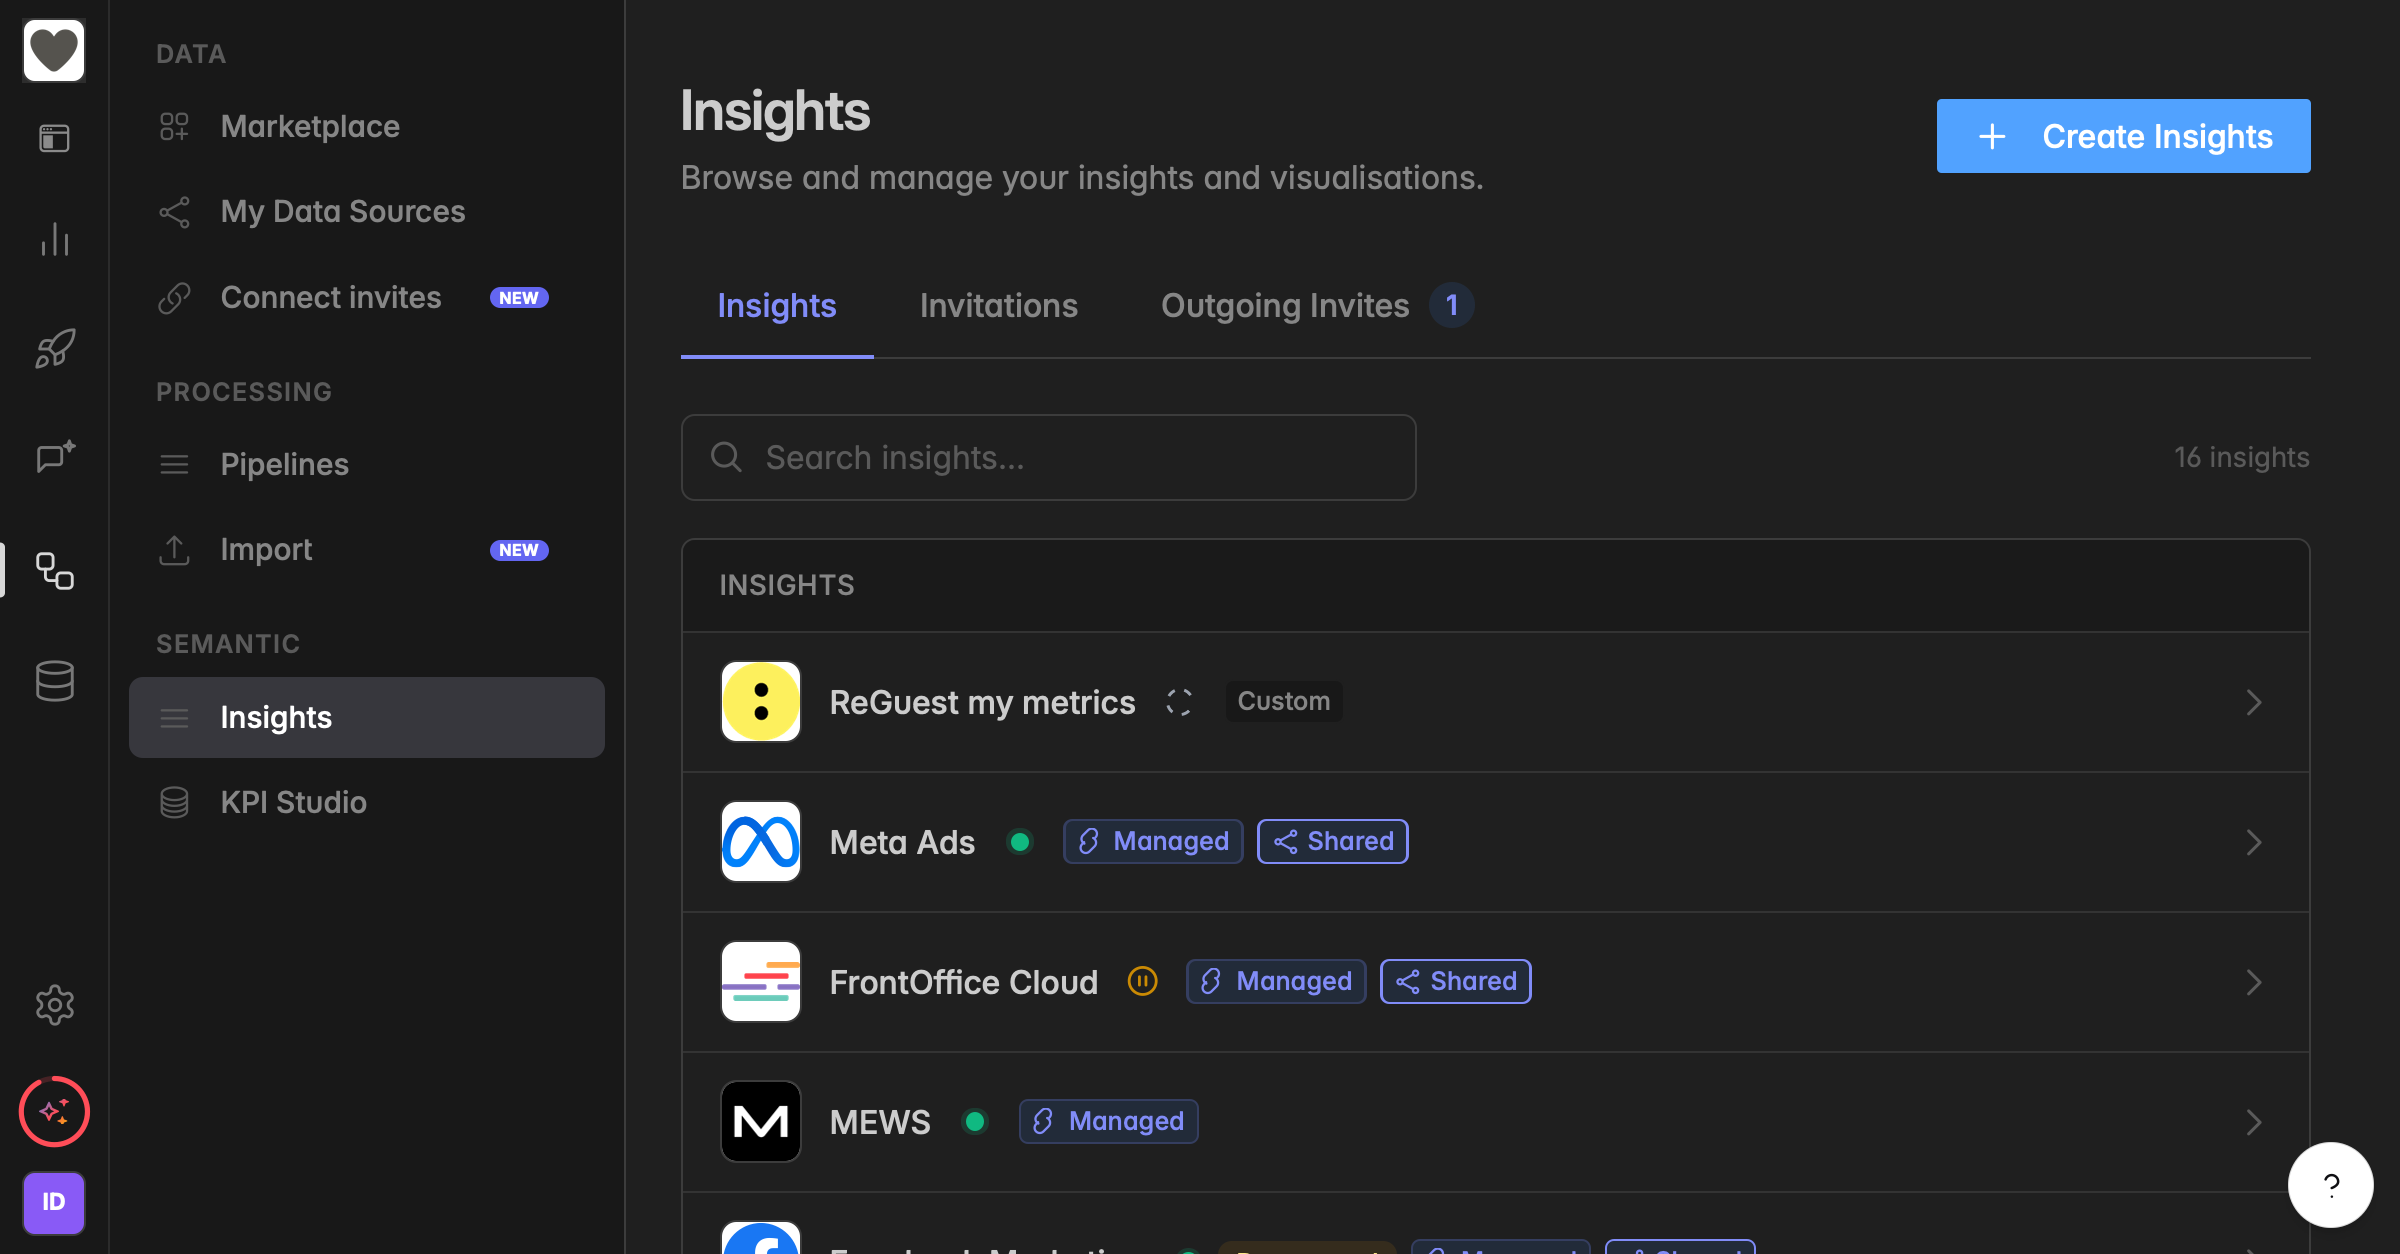
Task: Open the MEWS insight name
Action: 880,1122
